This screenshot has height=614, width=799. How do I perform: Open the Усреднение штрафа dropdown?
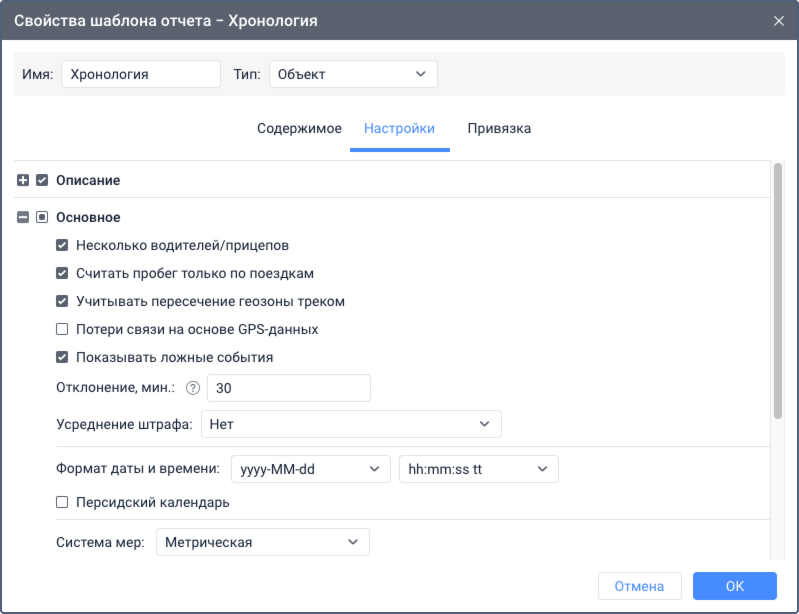click(350, 424)
